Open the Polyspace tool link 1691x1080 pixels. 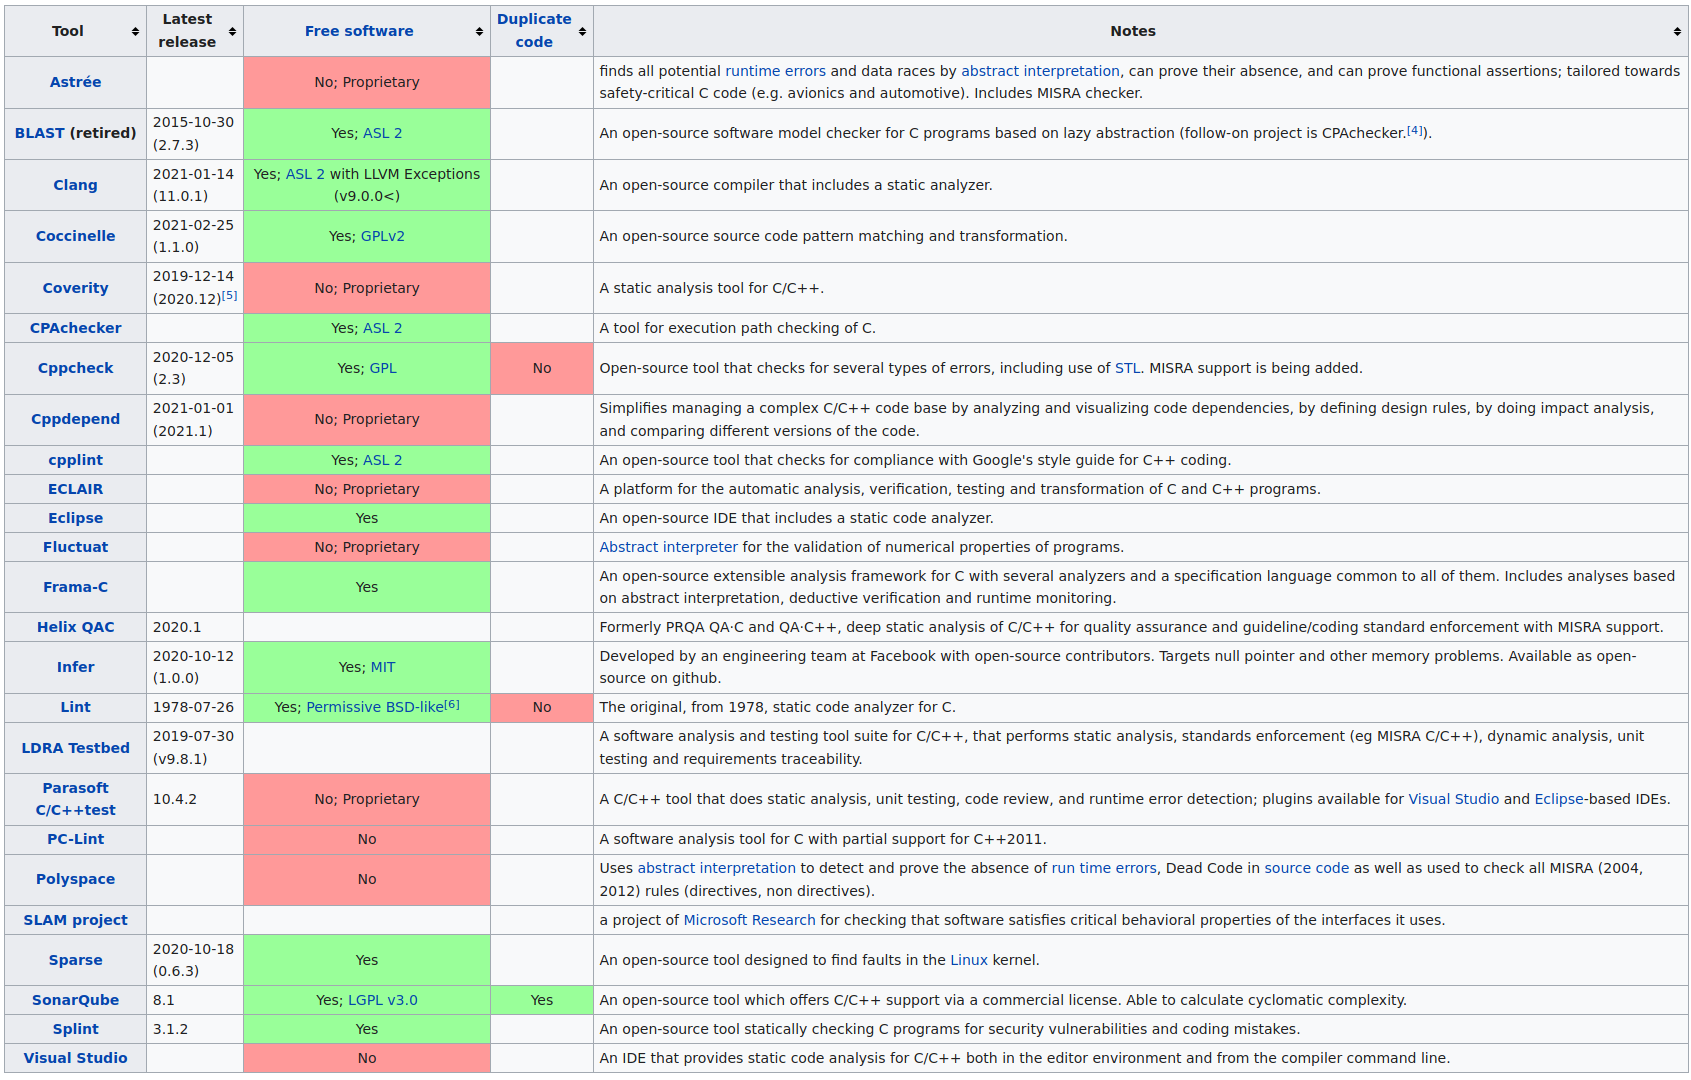(x=75, y=879)
